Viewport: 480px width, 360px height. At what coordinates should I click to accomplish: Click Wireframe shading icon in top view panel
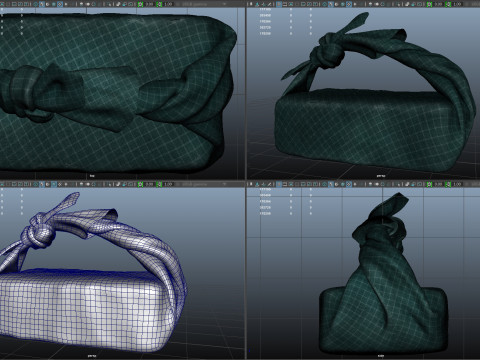[x=35, y=4]
